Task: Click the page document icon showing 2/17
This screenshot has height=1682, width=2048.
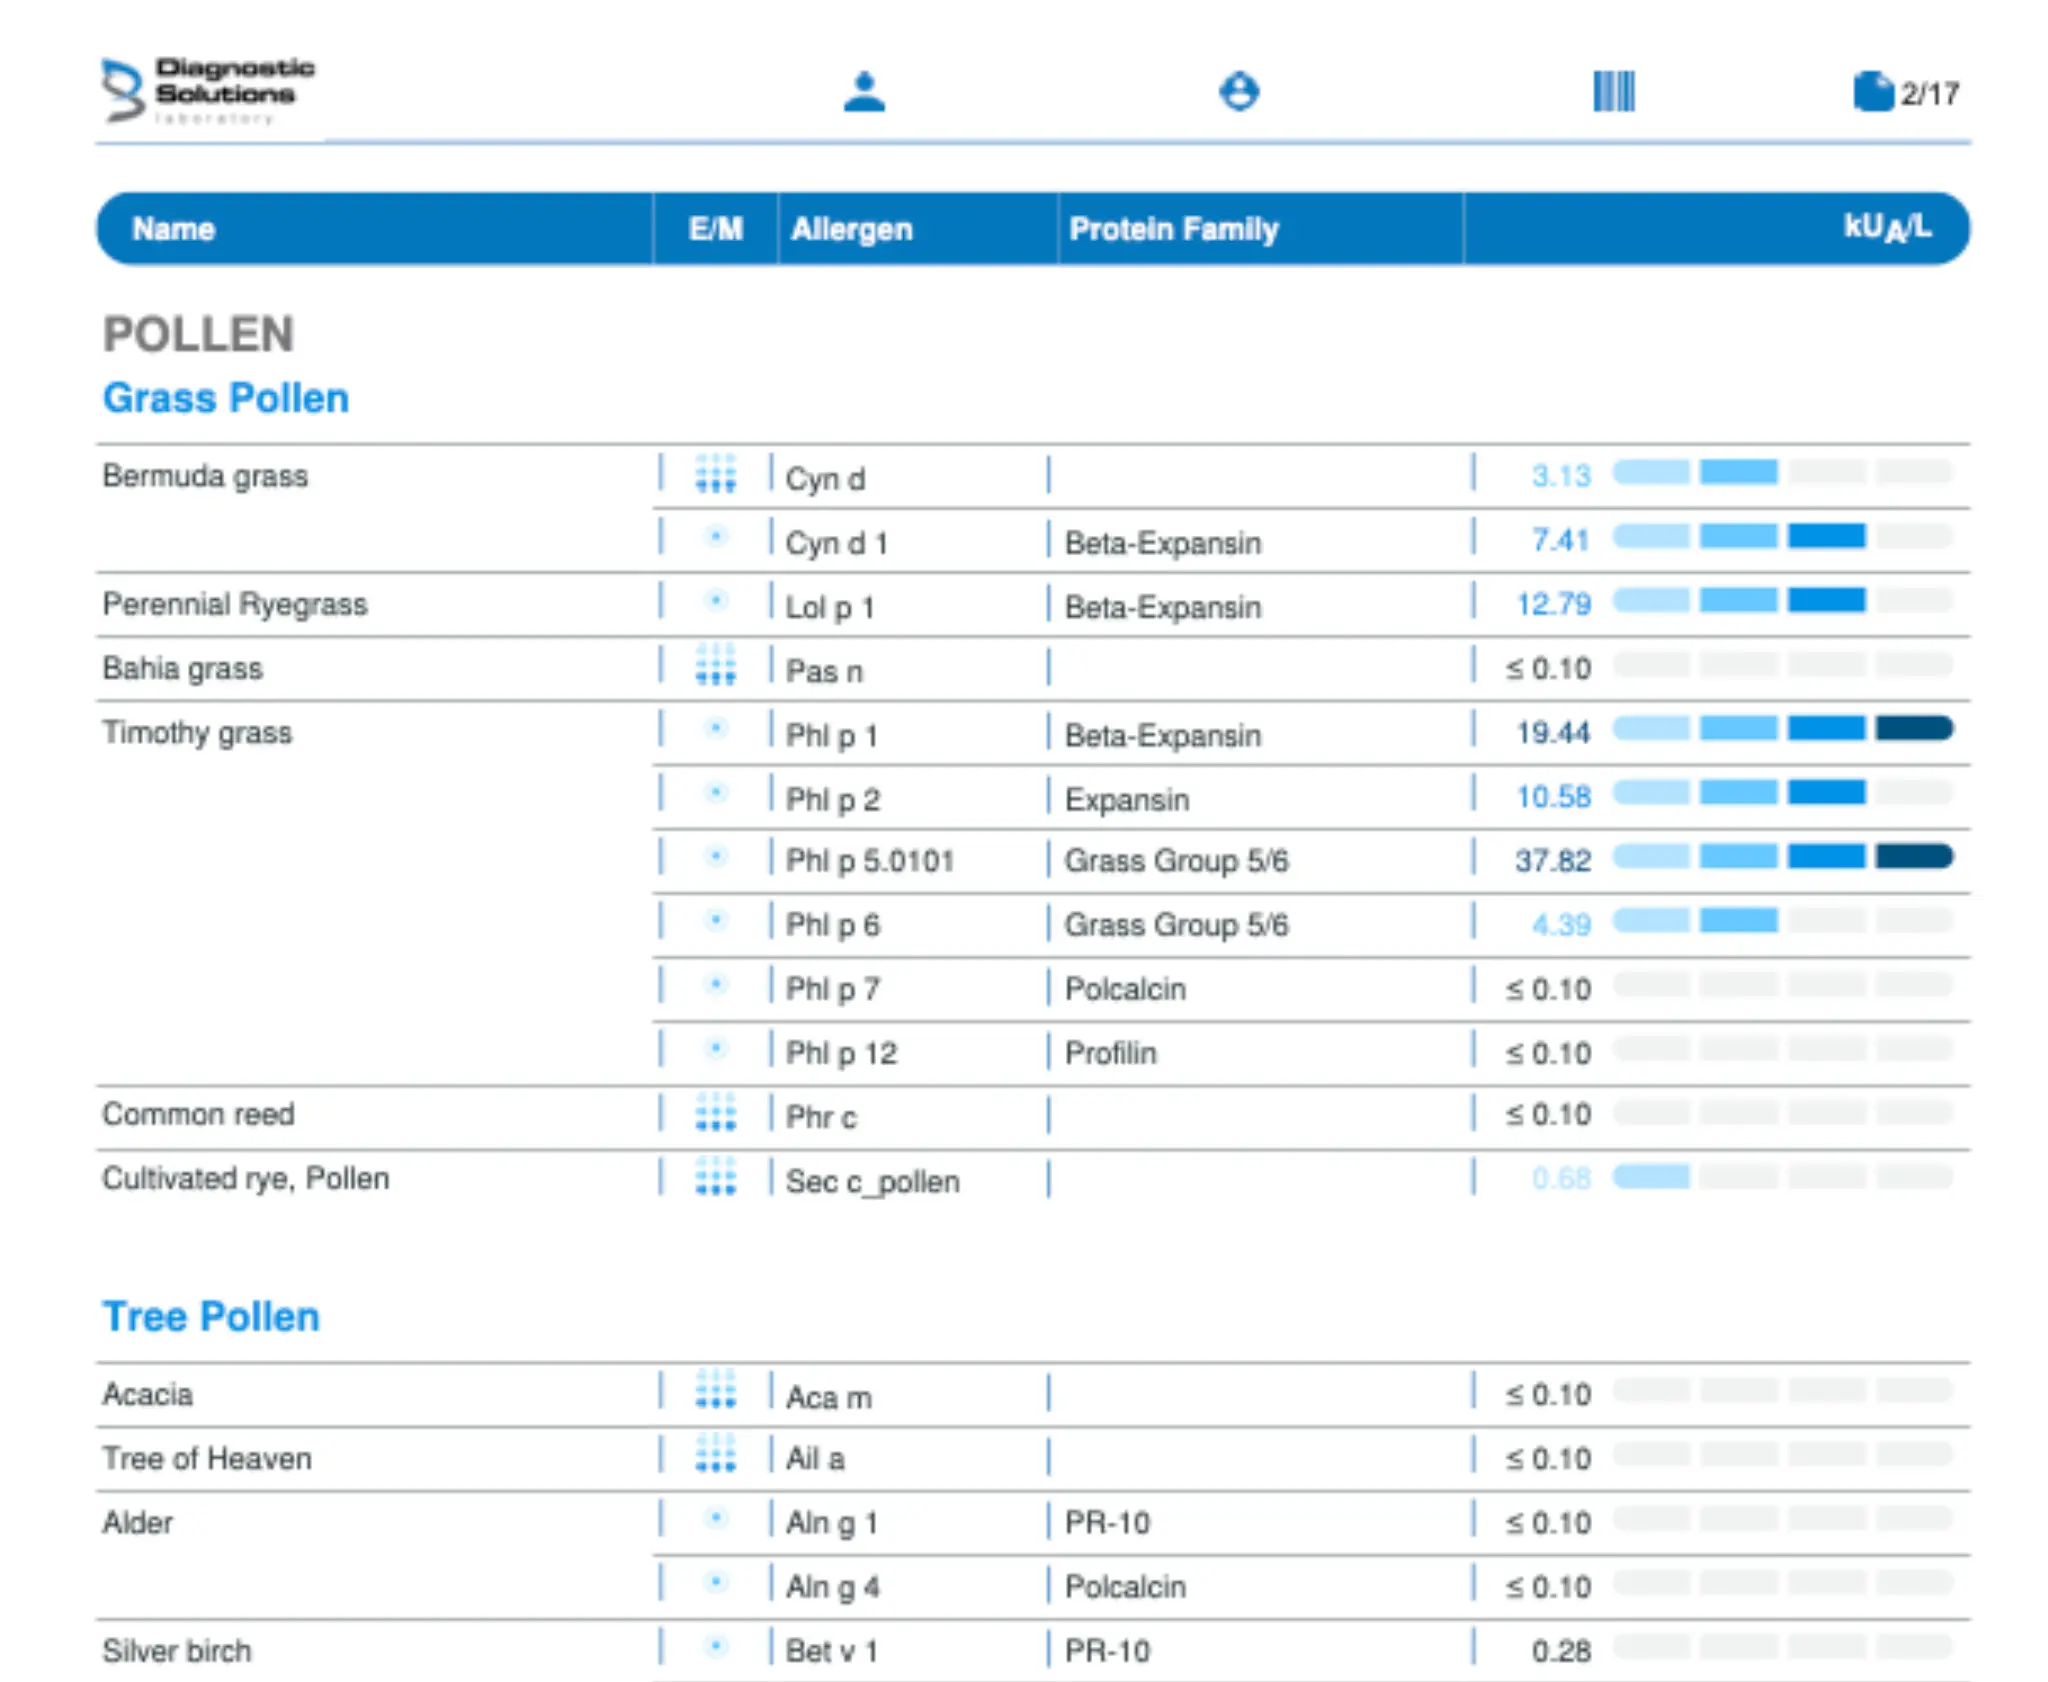Action: click(1872, 92)
